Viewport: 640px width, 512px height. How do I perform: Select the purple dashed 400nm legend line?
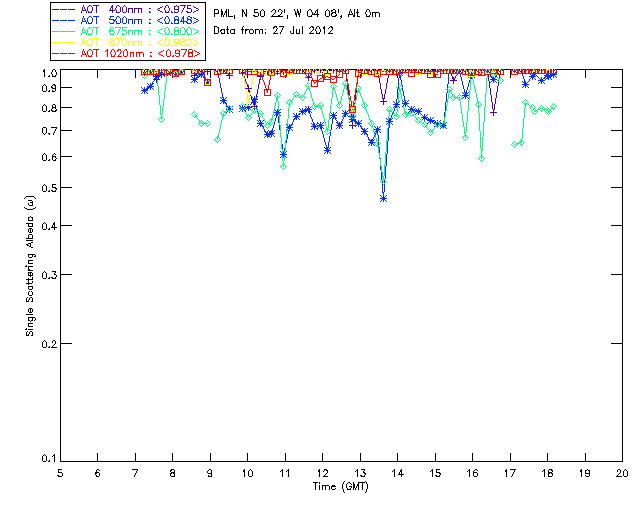[64, 9]
